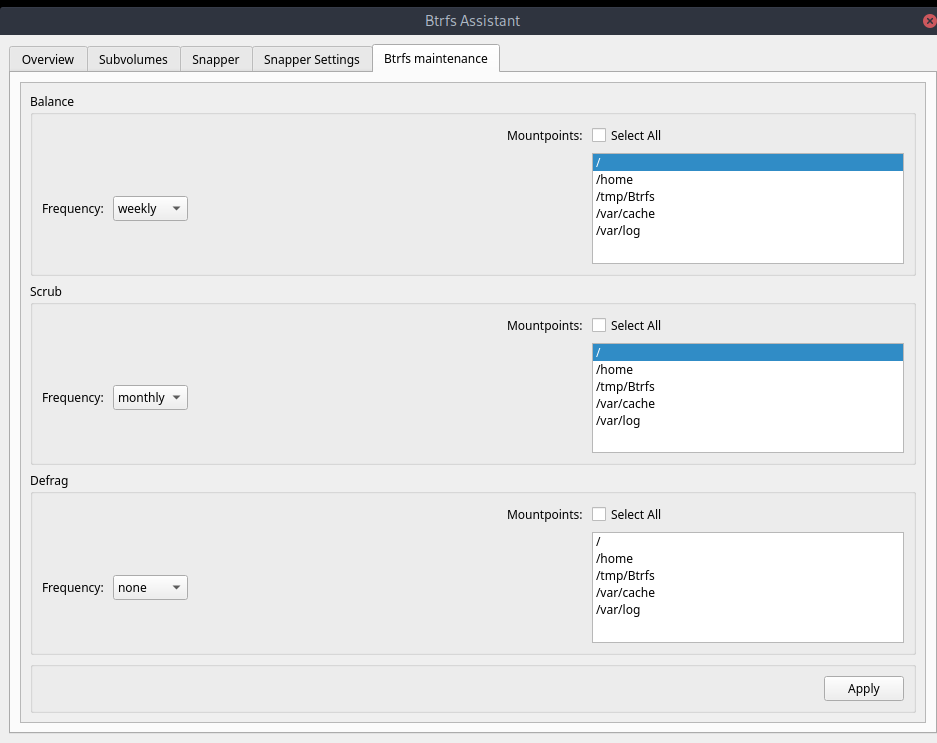The image size is (937, 743).
Task: Select /var/cache in the Scrub mountpoints list
Action: click(748, 403)
